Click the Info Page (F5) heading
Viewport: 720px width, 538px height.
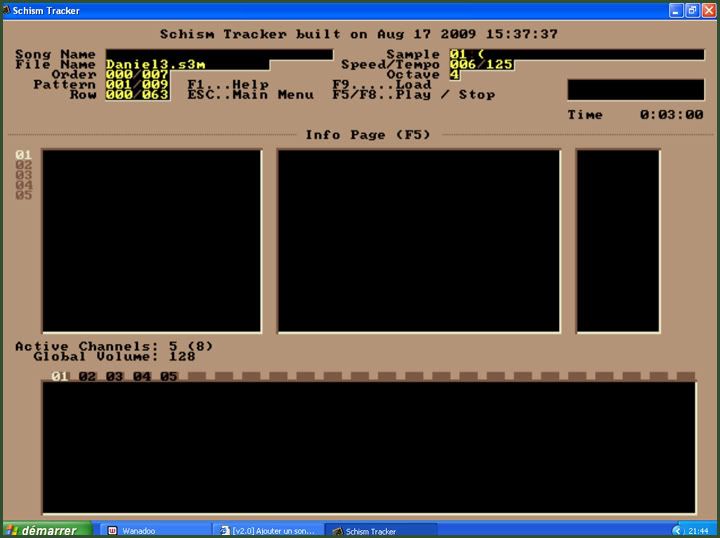[368, 135]
